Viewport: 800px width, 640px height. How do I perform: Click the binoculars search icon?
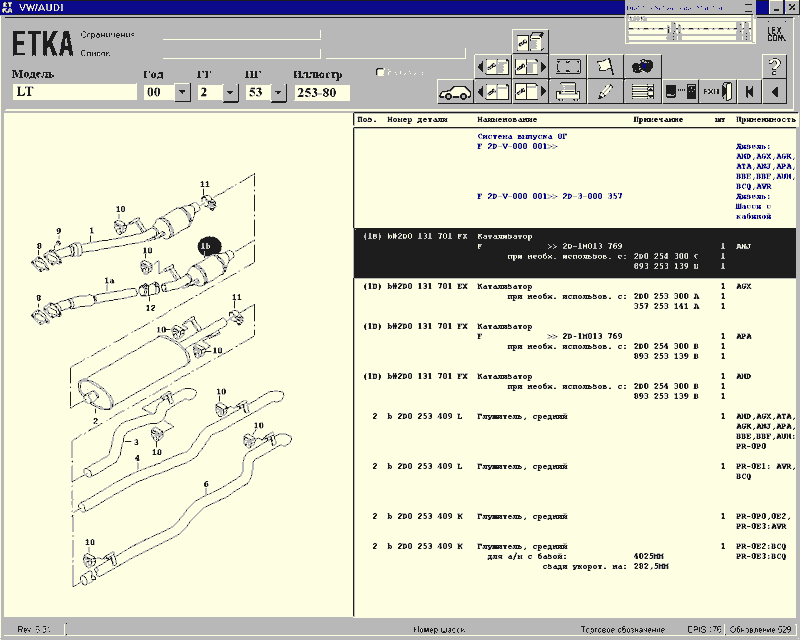pos(642,67)
